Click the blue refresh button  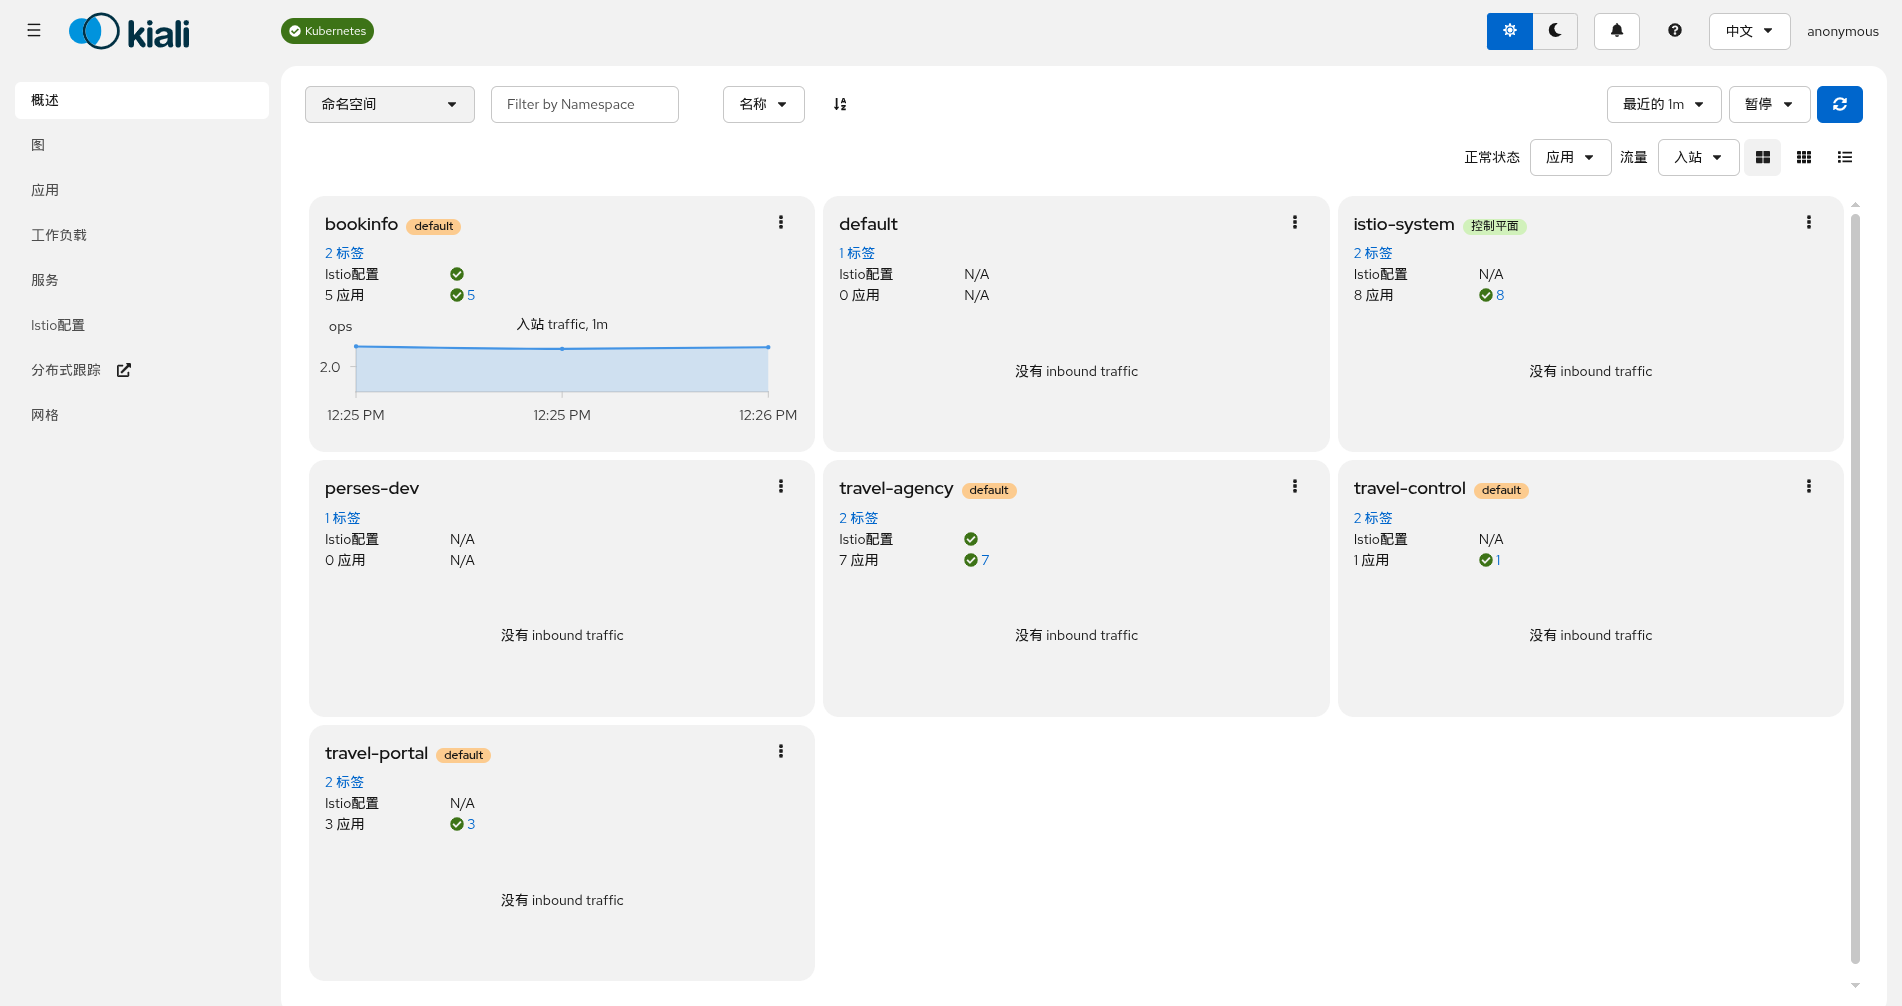(1840, 104)
